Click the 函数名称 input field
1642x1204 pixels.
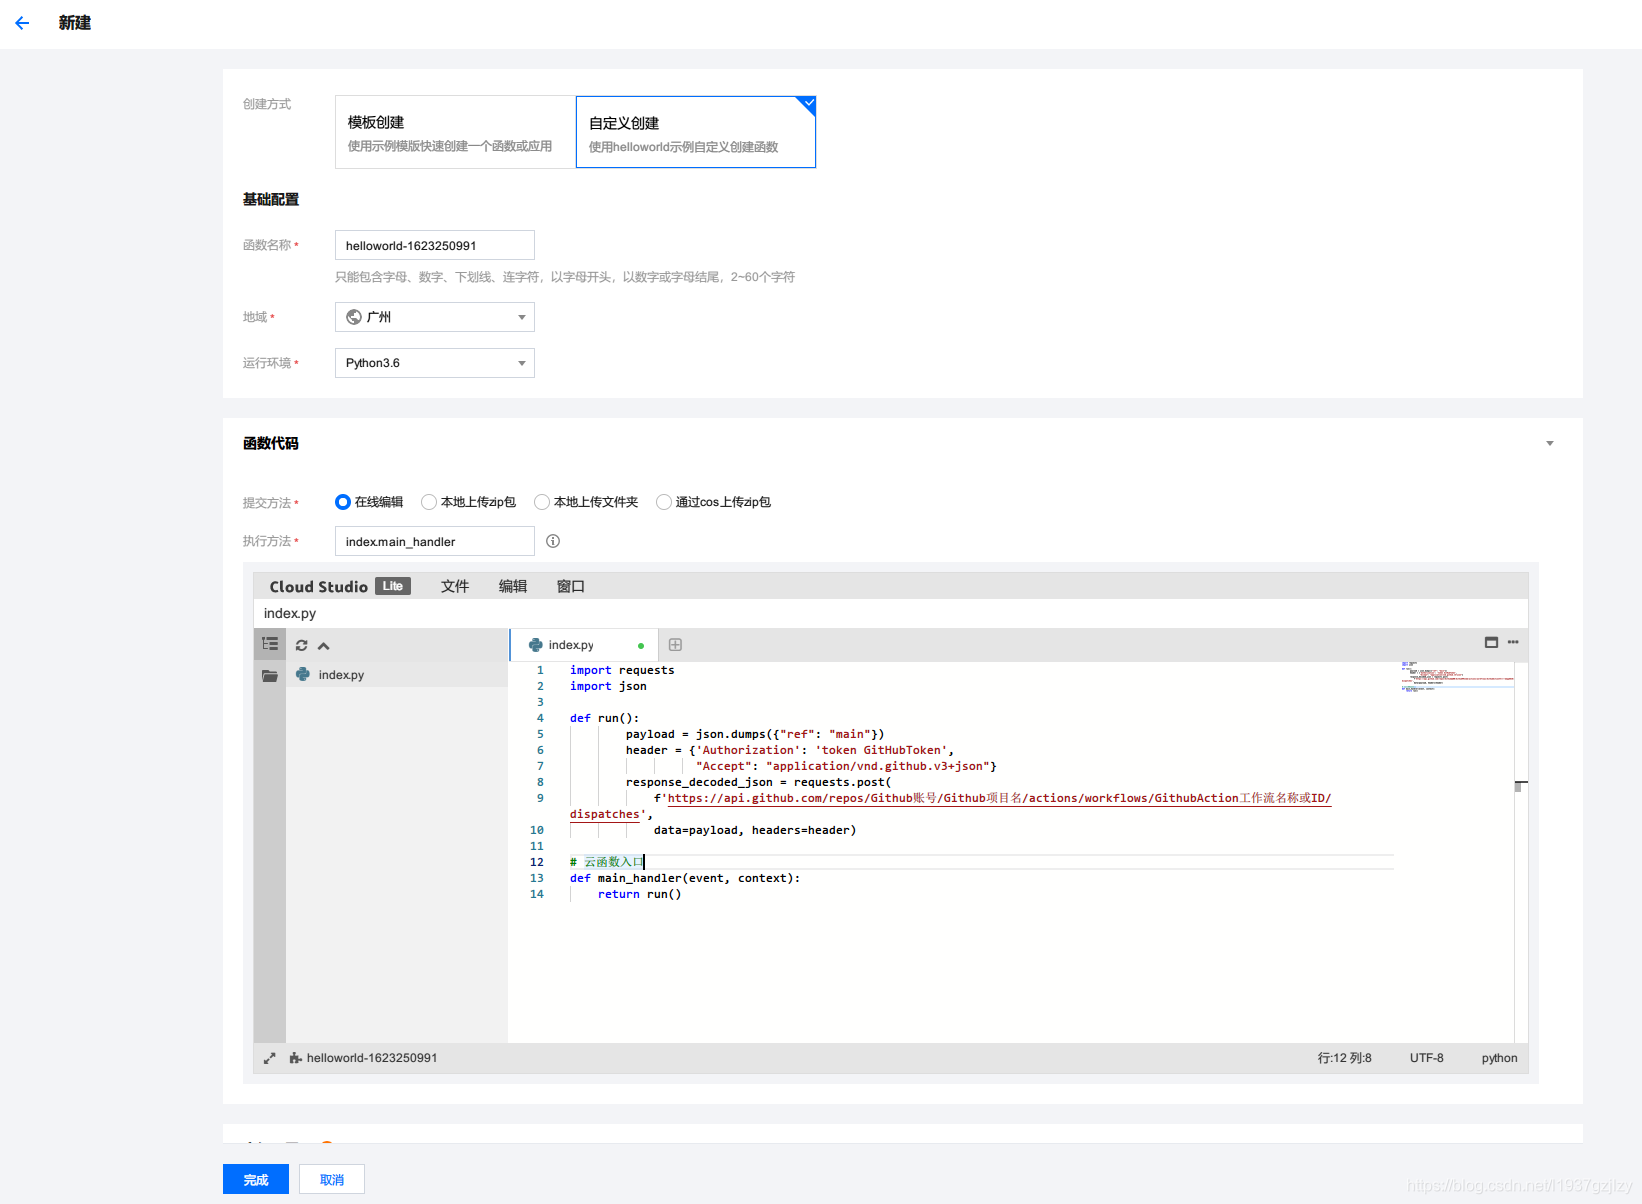[x=434, y=245]
